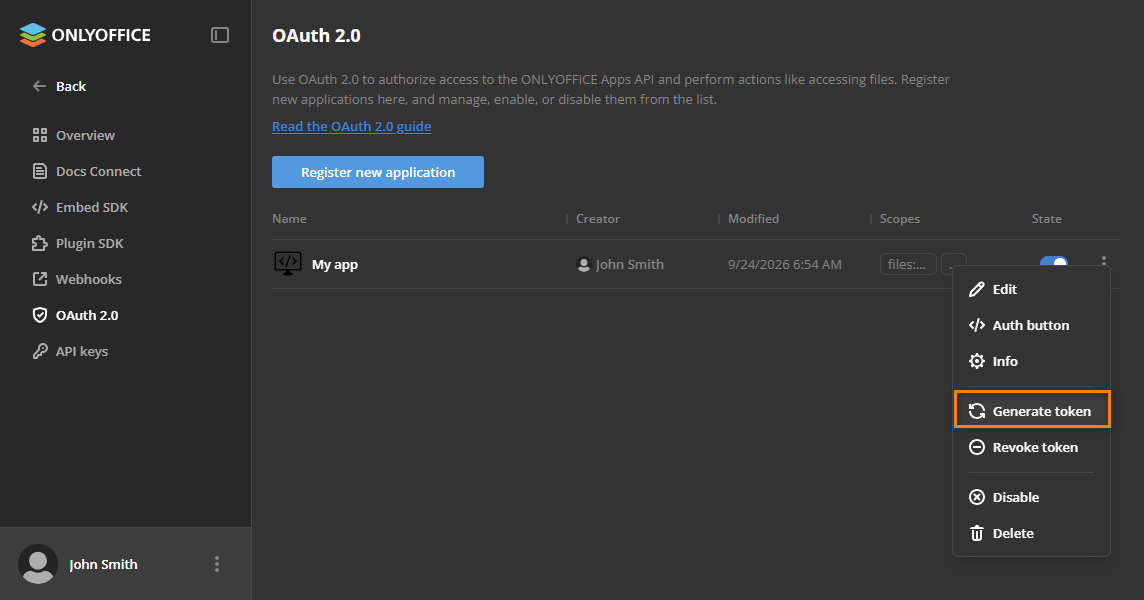Click the ONLYOFFICE logo
1144x600 pixels.
click(85, 35)
